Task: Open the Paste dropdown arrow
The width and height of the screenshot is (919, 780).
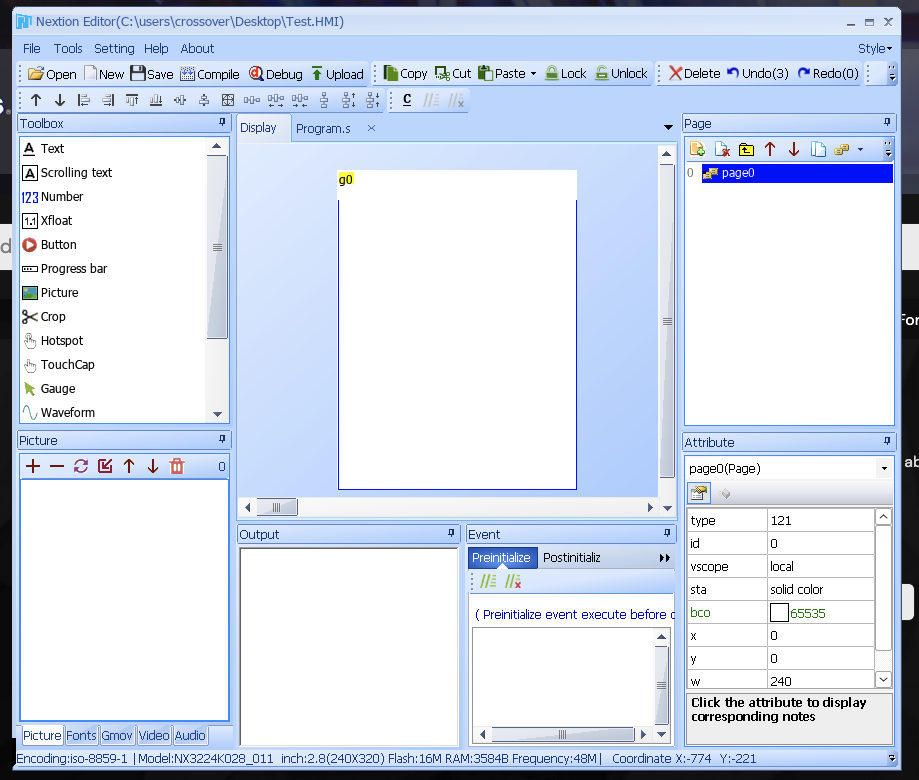Action: tap(533, 74)
